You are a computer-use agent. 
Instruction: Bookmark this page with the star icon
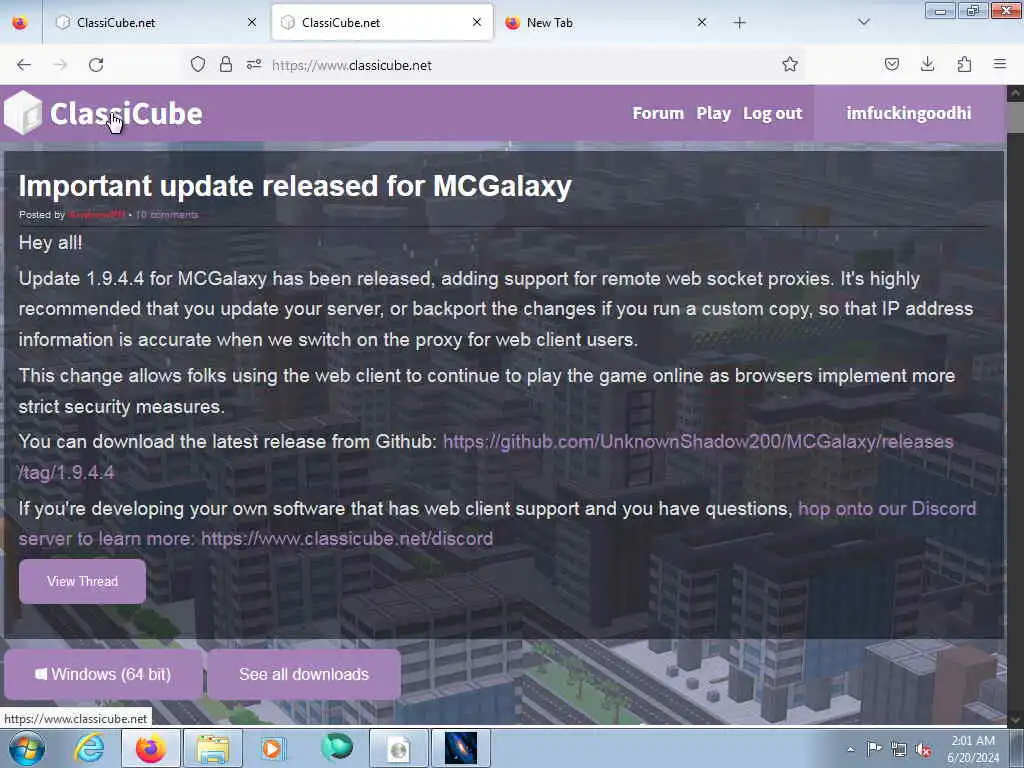(x=790, y=64)
